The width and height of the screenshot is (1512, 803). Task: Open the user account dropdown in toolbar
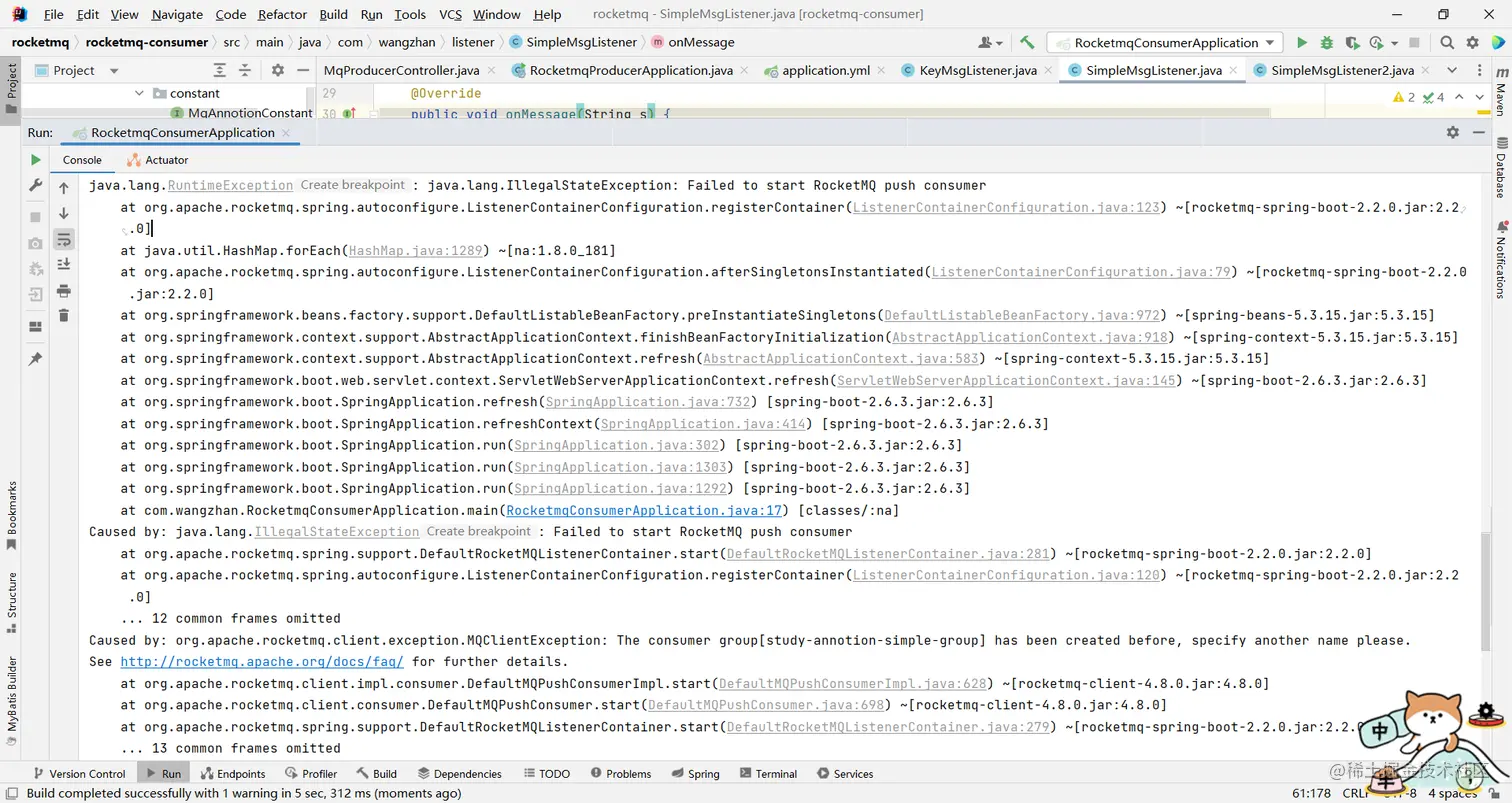coord(991,43)
